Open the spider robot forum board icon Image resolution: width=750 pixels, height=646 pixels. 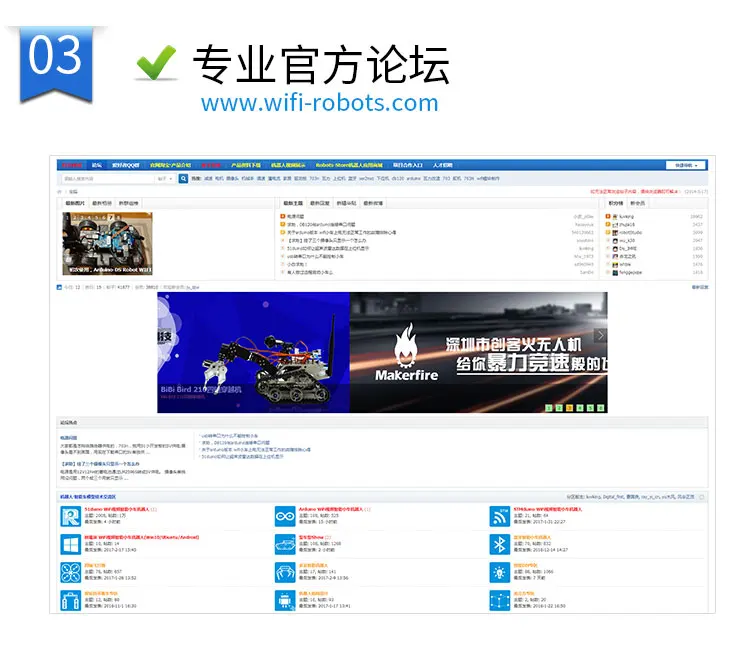click(285, 572)
